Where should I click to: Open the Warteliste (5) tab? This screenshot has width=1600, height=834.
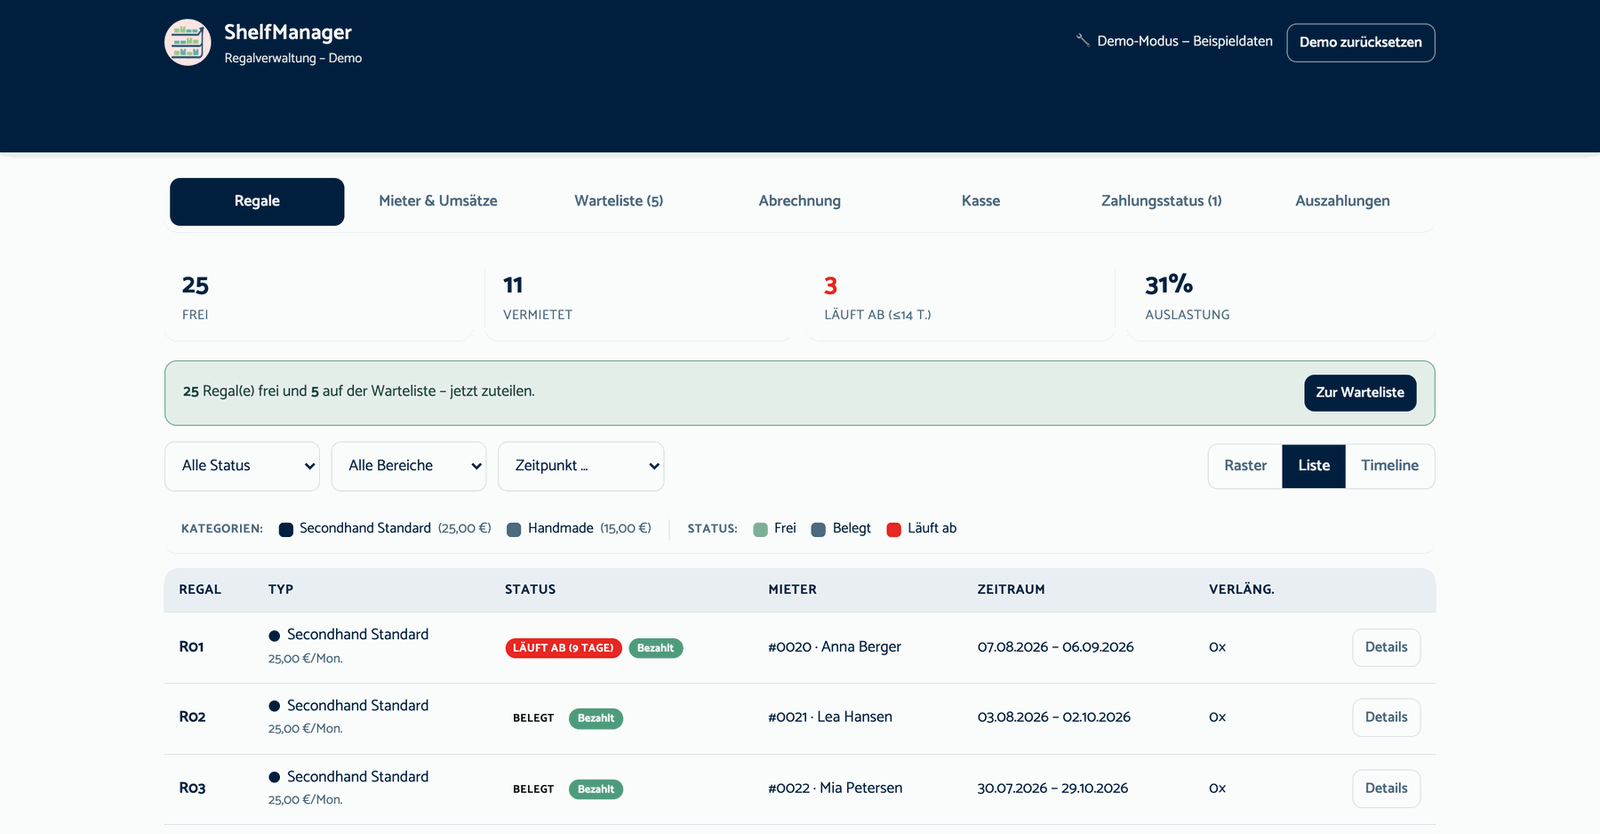pyautogui.click(x=619, y=201)
